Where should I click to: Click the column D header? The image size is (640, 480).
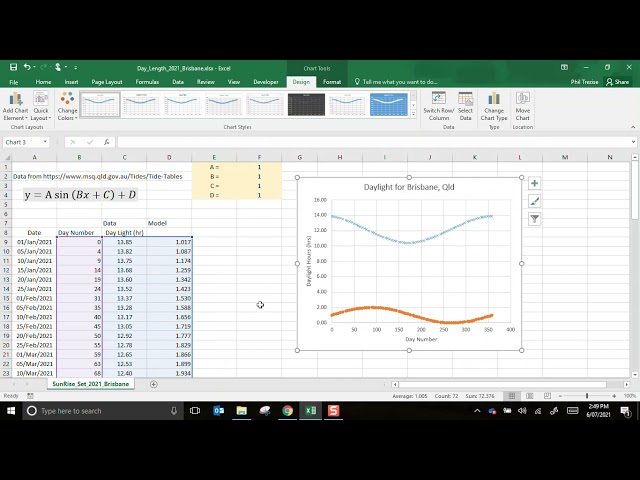[x=169, y=157]
